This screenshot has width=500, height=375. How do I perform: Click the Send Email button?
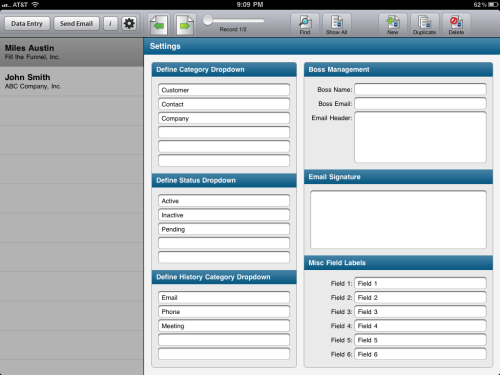coord(76,24)
